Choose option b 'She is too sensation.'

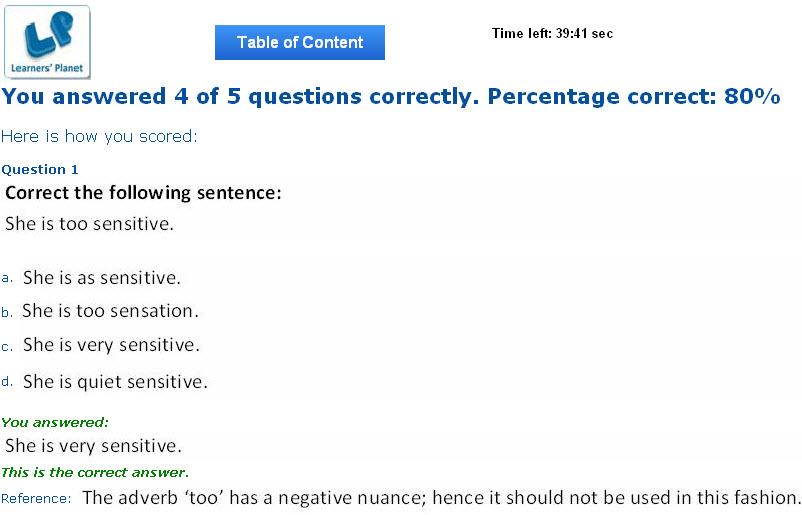110,311
